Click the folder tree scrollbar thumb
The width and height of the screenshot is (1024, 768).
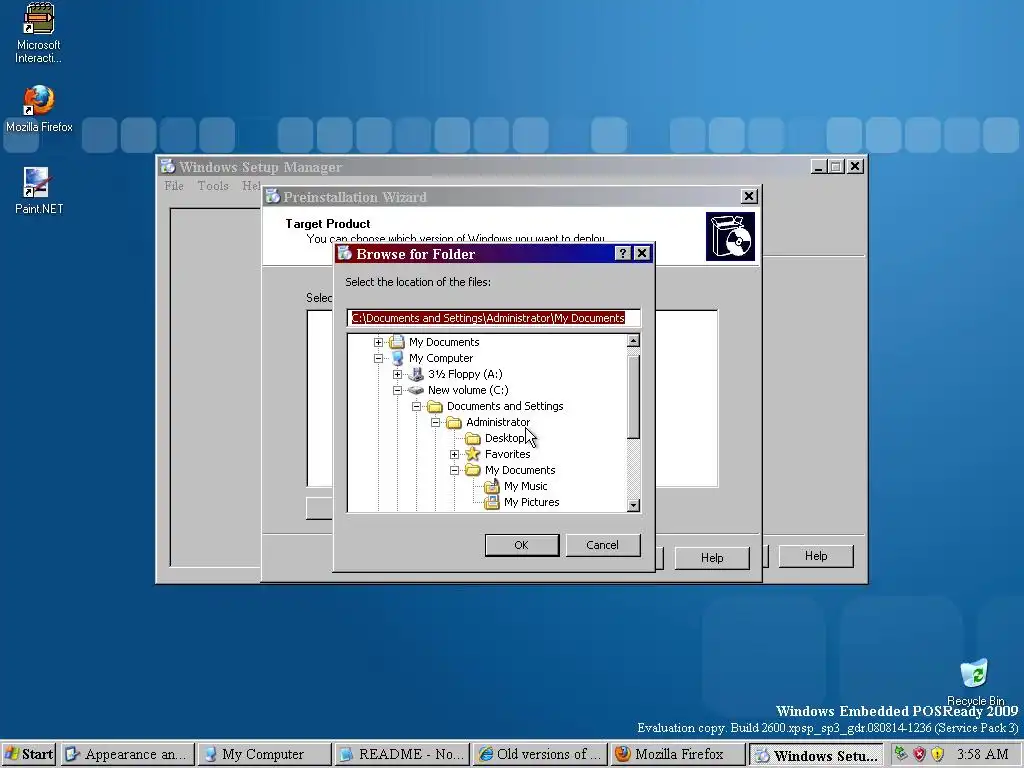[633, 397]
